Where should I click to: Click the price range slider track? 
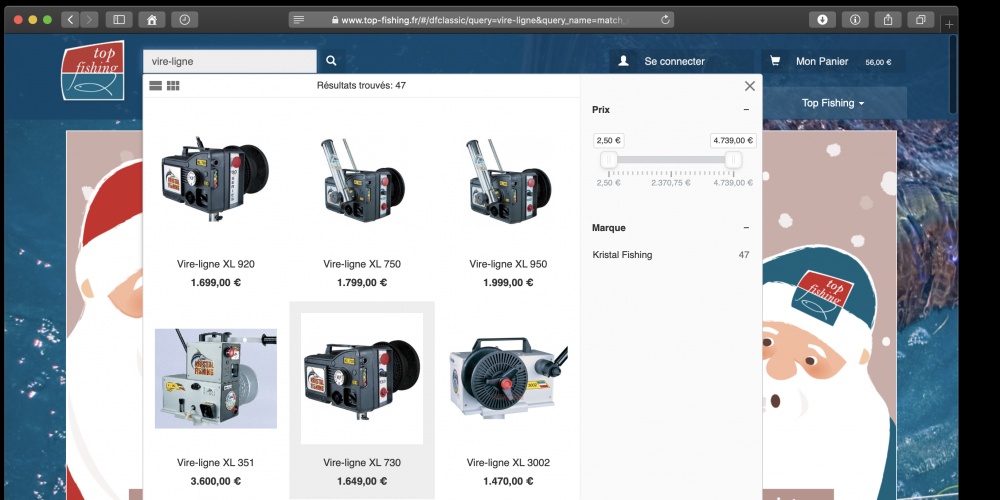pyautogui.click(x=671, y=160)
